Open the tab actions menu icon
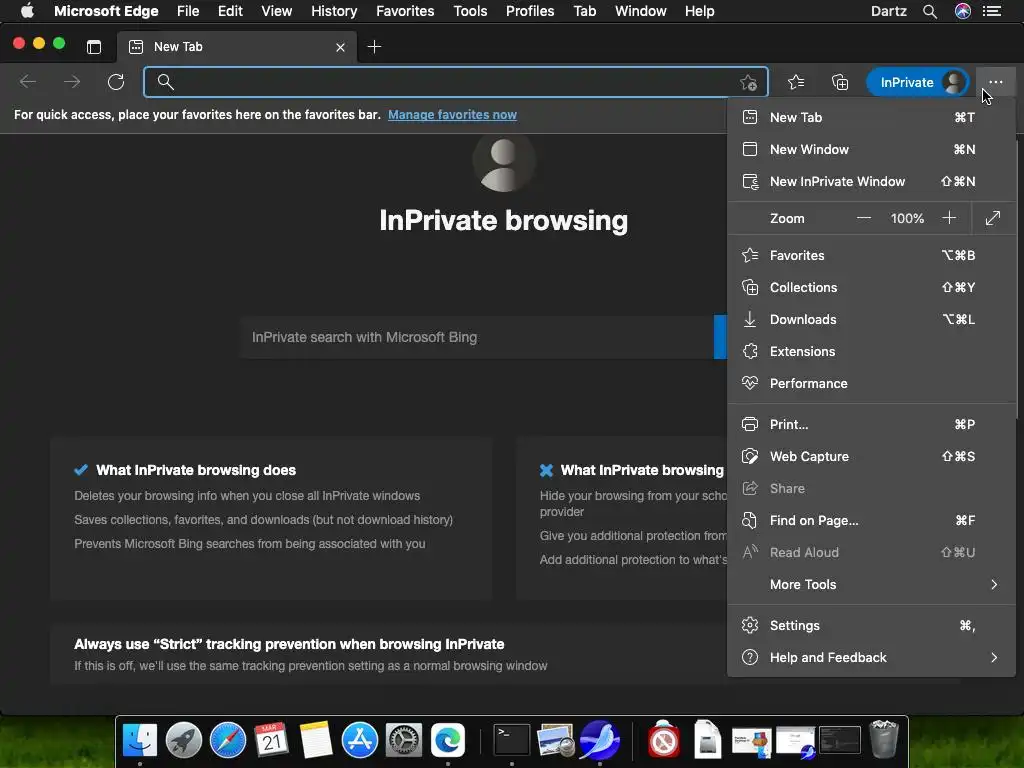The width and height of the screenshot is (1024, 768). point(94,47)
